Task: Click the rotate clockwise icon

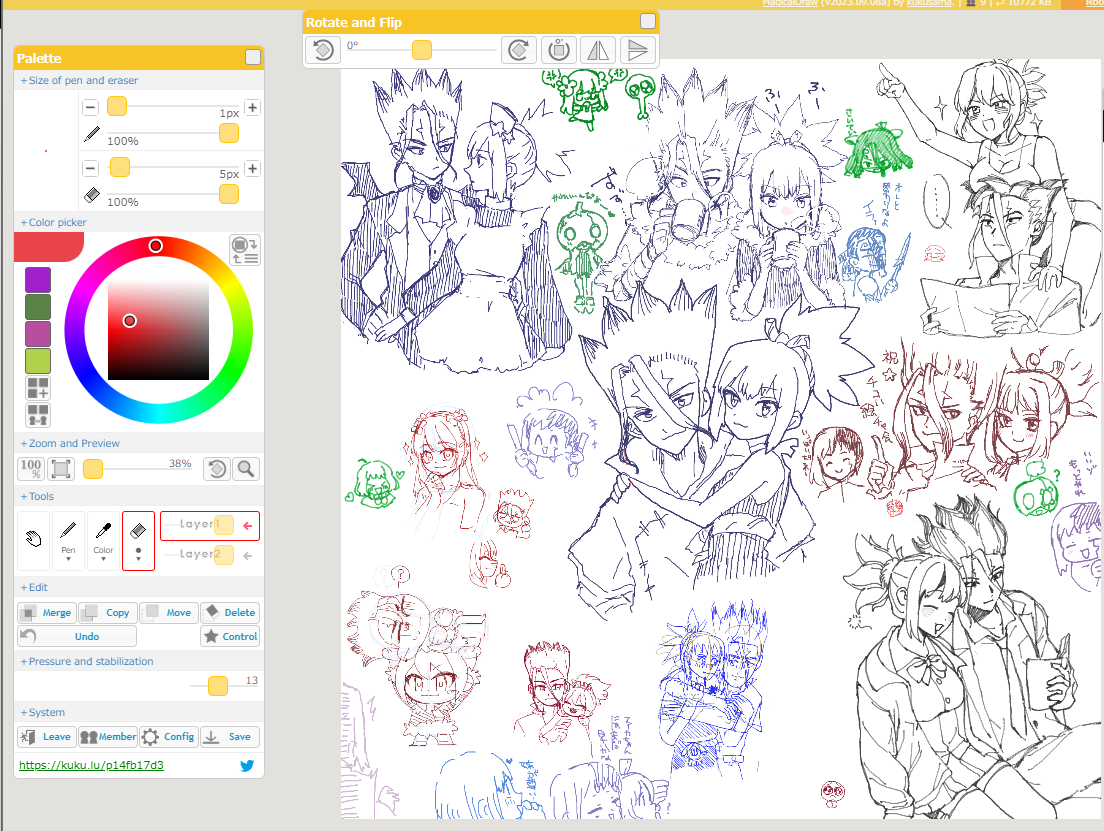Action: (519, 50)
